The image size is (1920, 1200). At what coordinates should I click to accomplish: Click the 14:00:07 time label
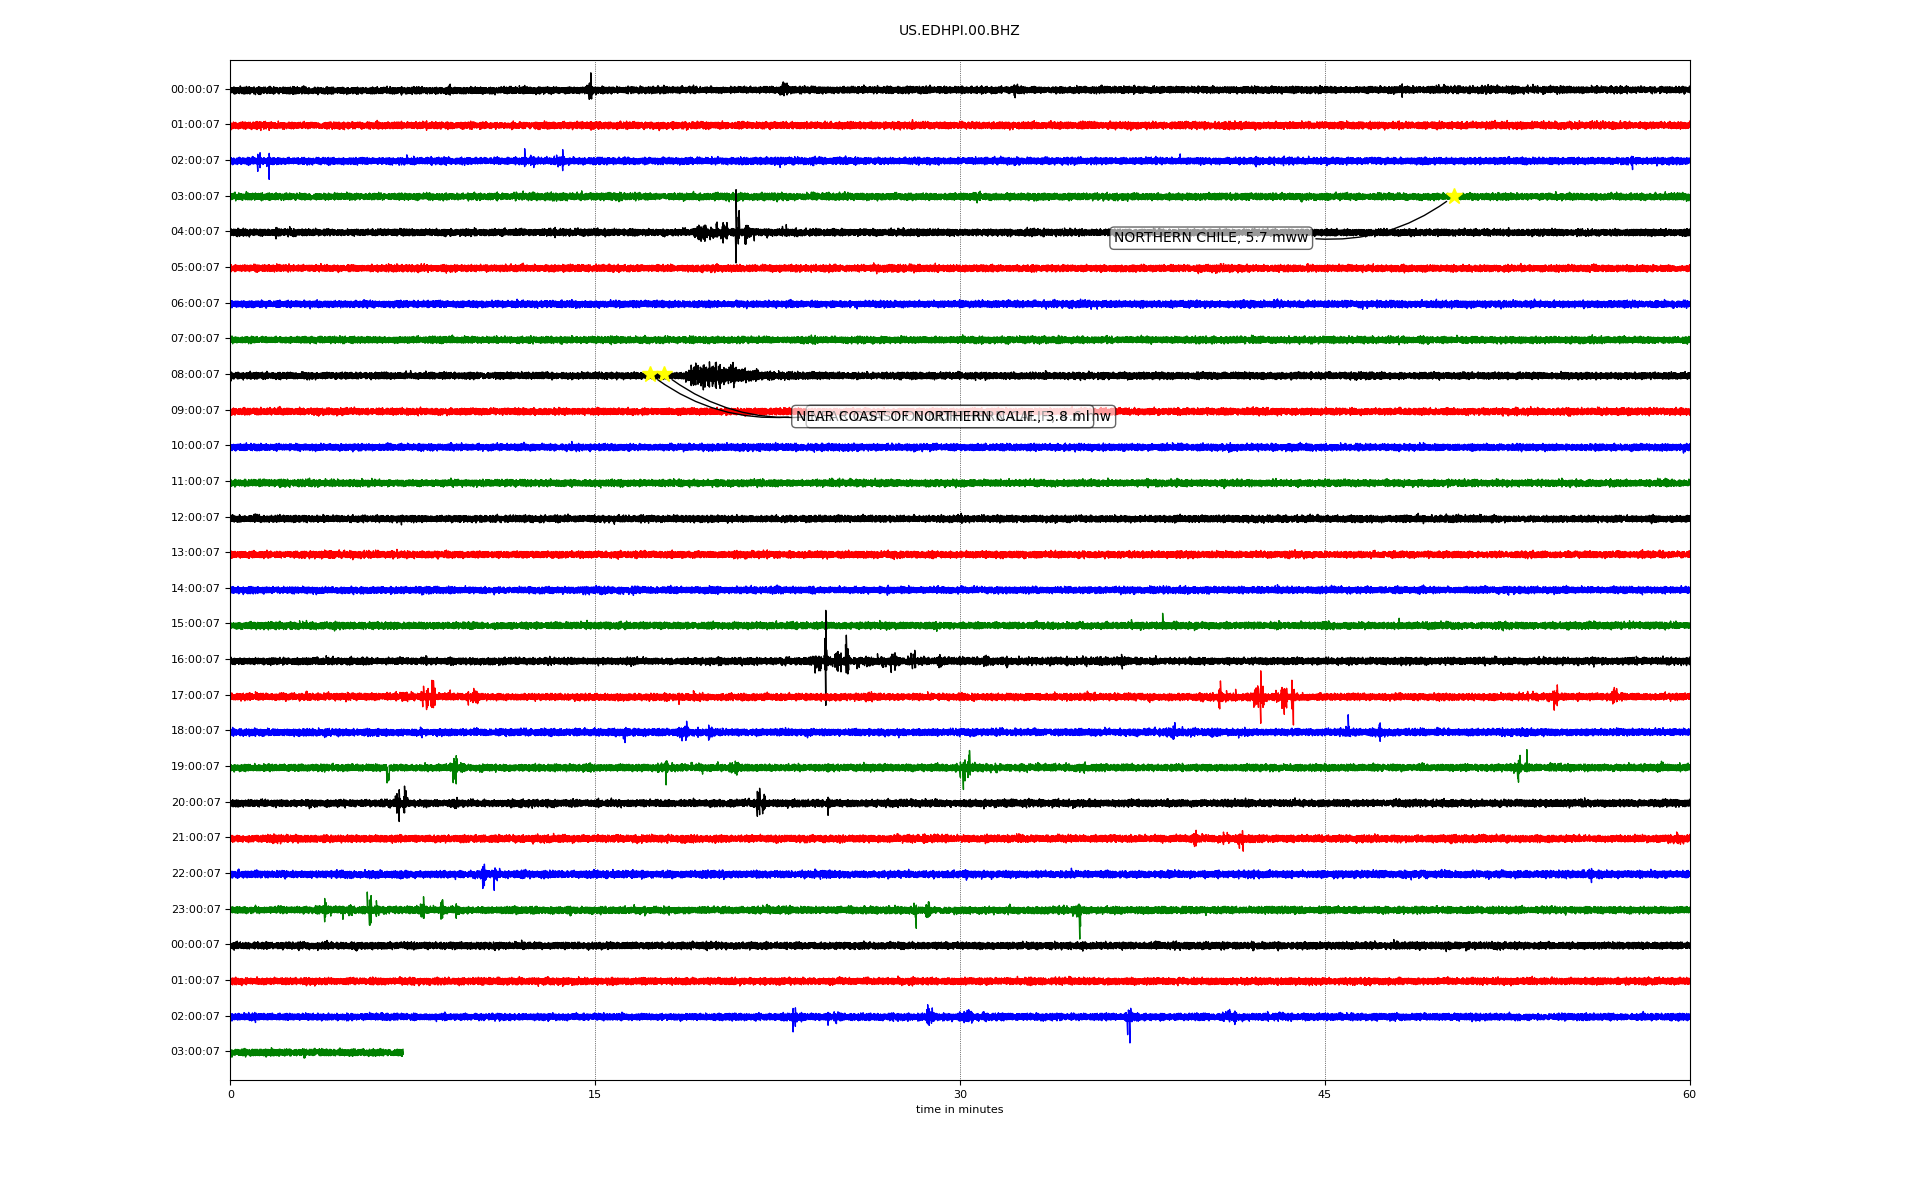click(195, 589)
